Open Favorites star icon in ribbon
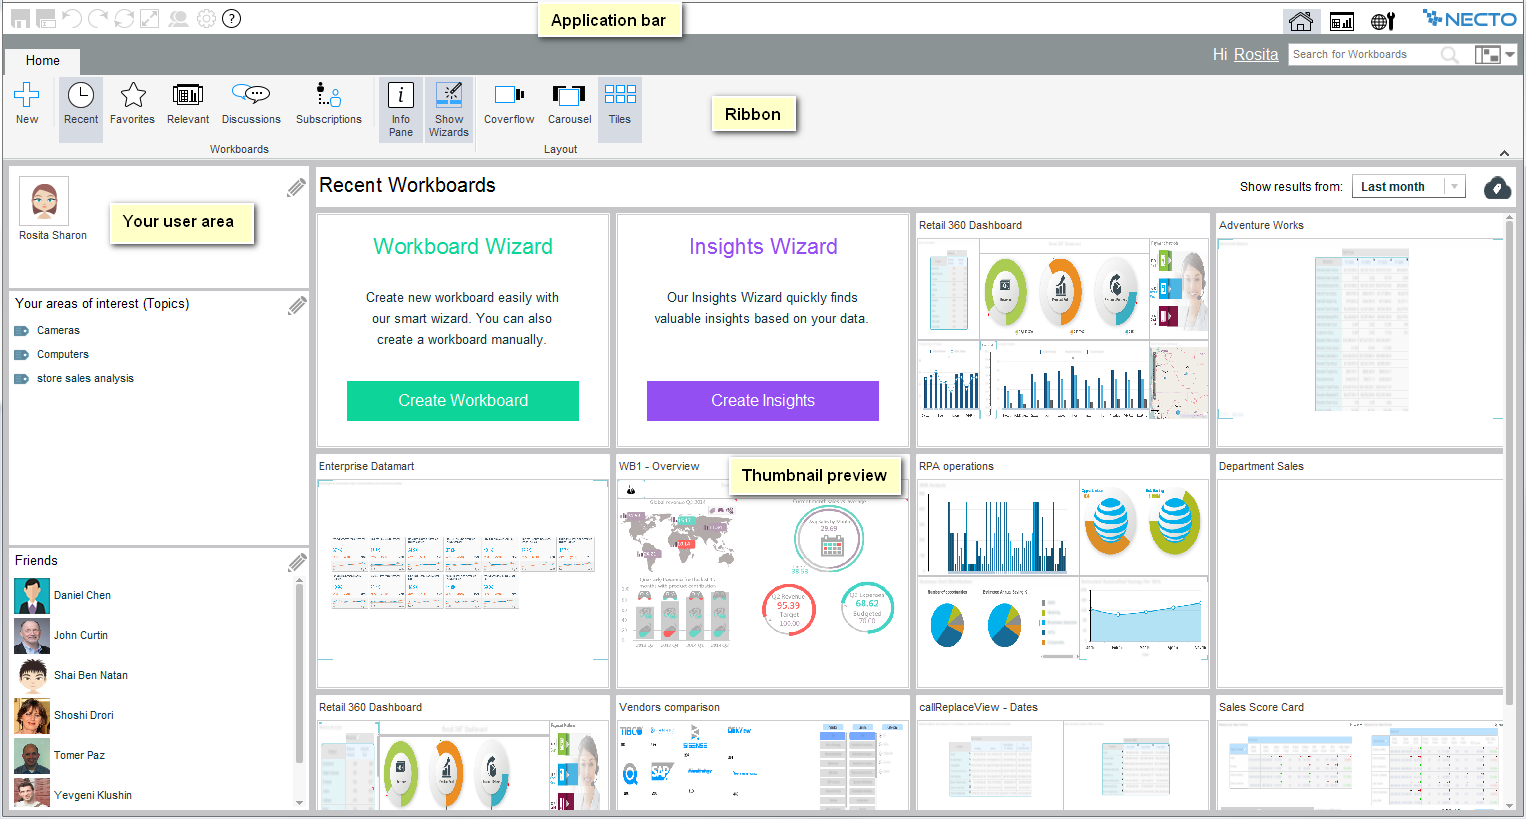Screen dimensions: 1526x819 coord(132,96)
